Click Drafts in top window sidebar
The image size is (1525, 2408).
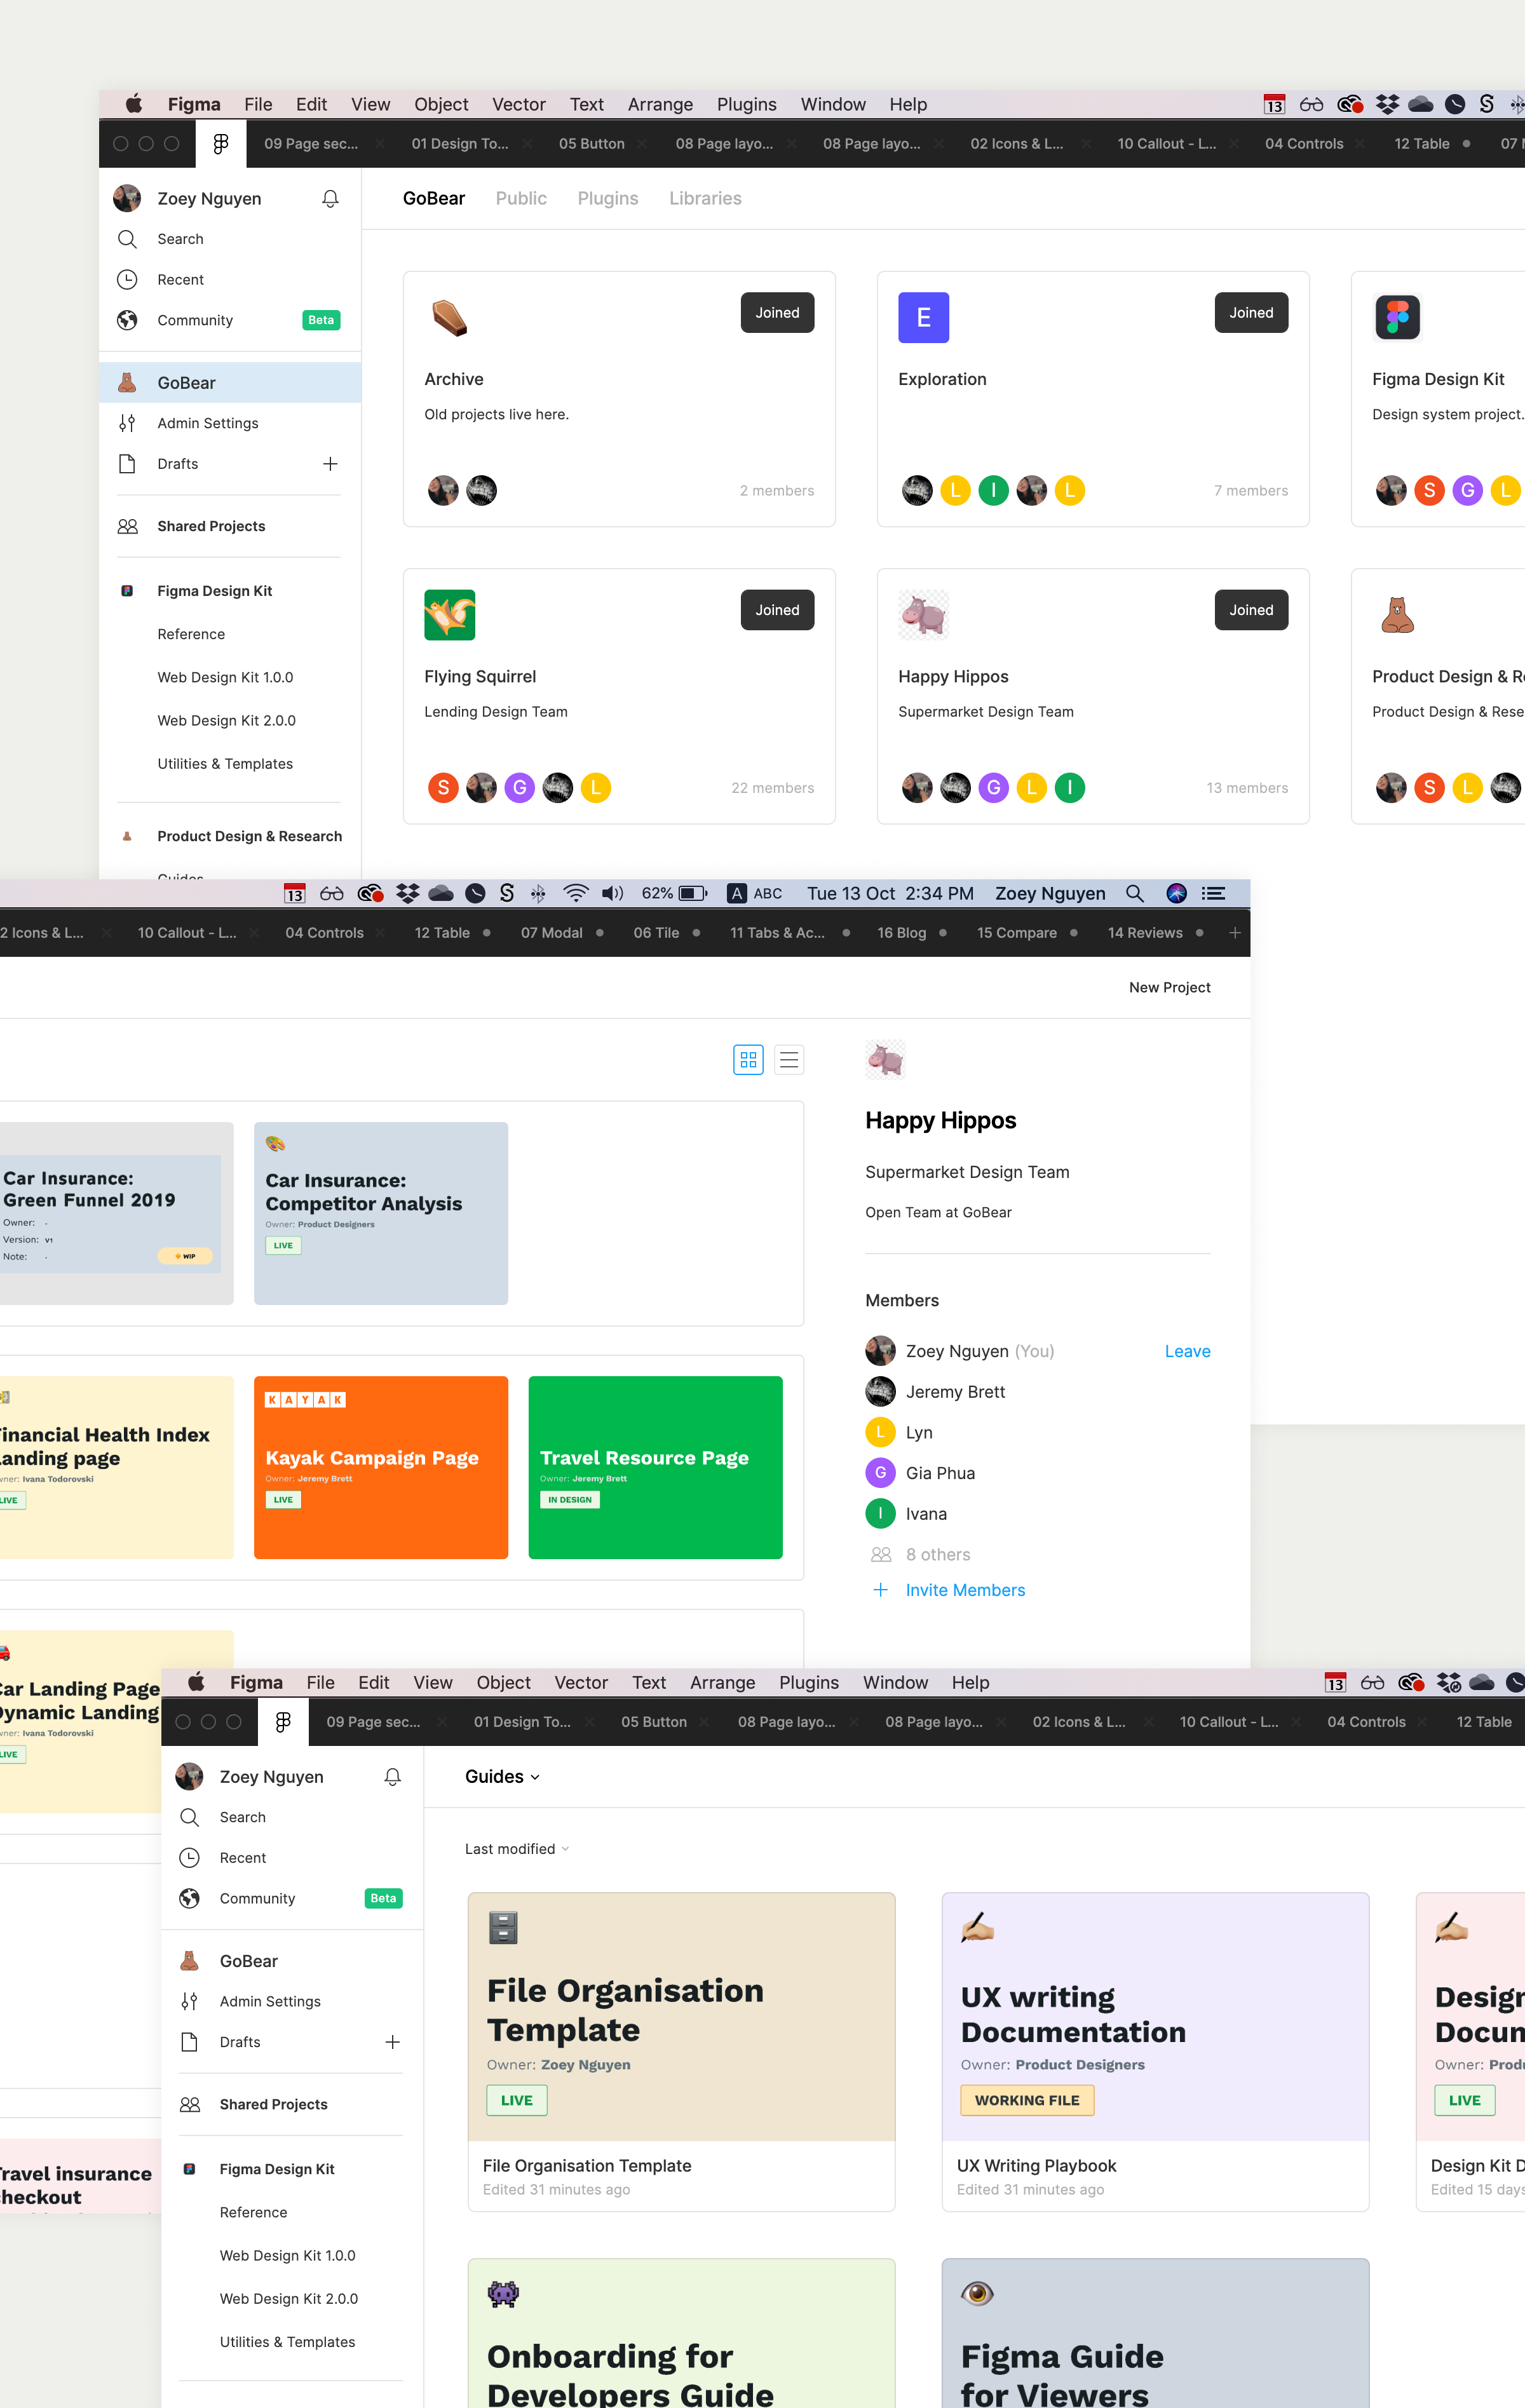pyautogui.click(x=177, y=464)
